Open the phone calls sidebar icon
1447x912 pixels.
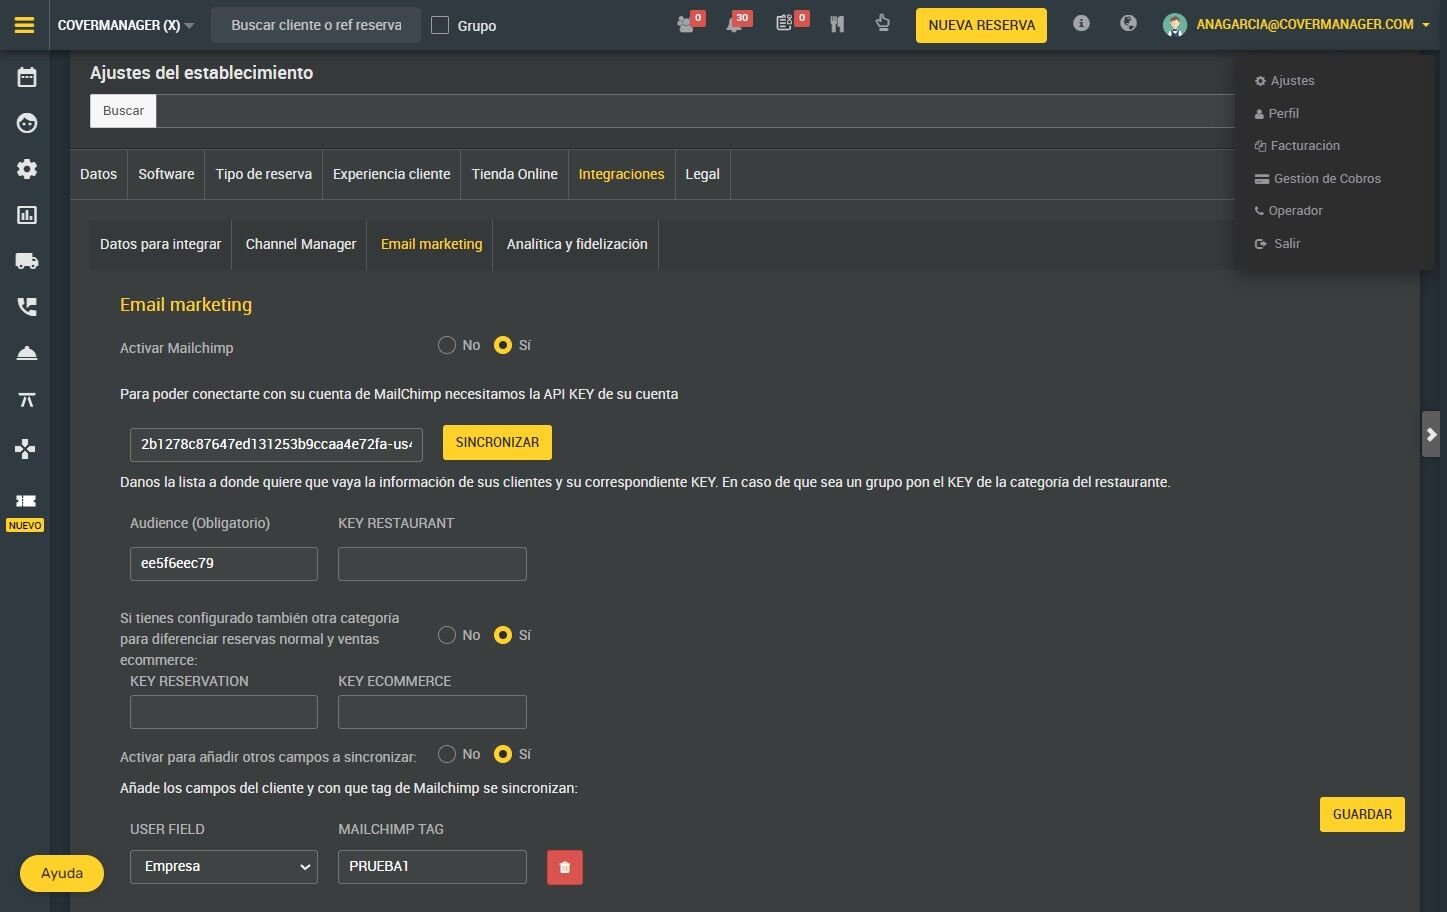(x=27, y=307)
